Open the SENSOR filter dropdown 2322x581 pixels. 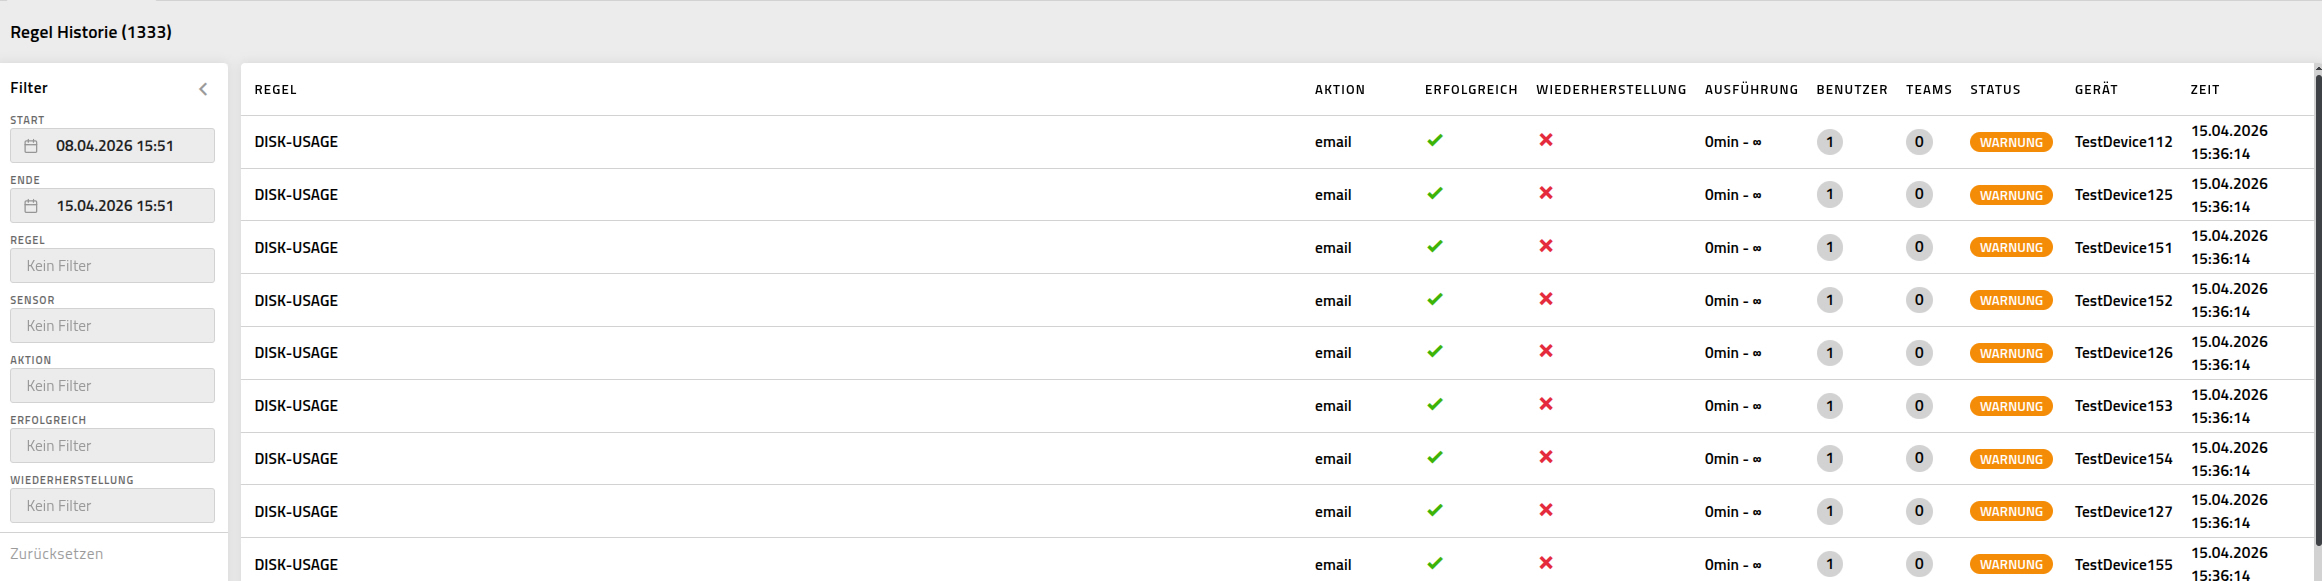(112, 326)
